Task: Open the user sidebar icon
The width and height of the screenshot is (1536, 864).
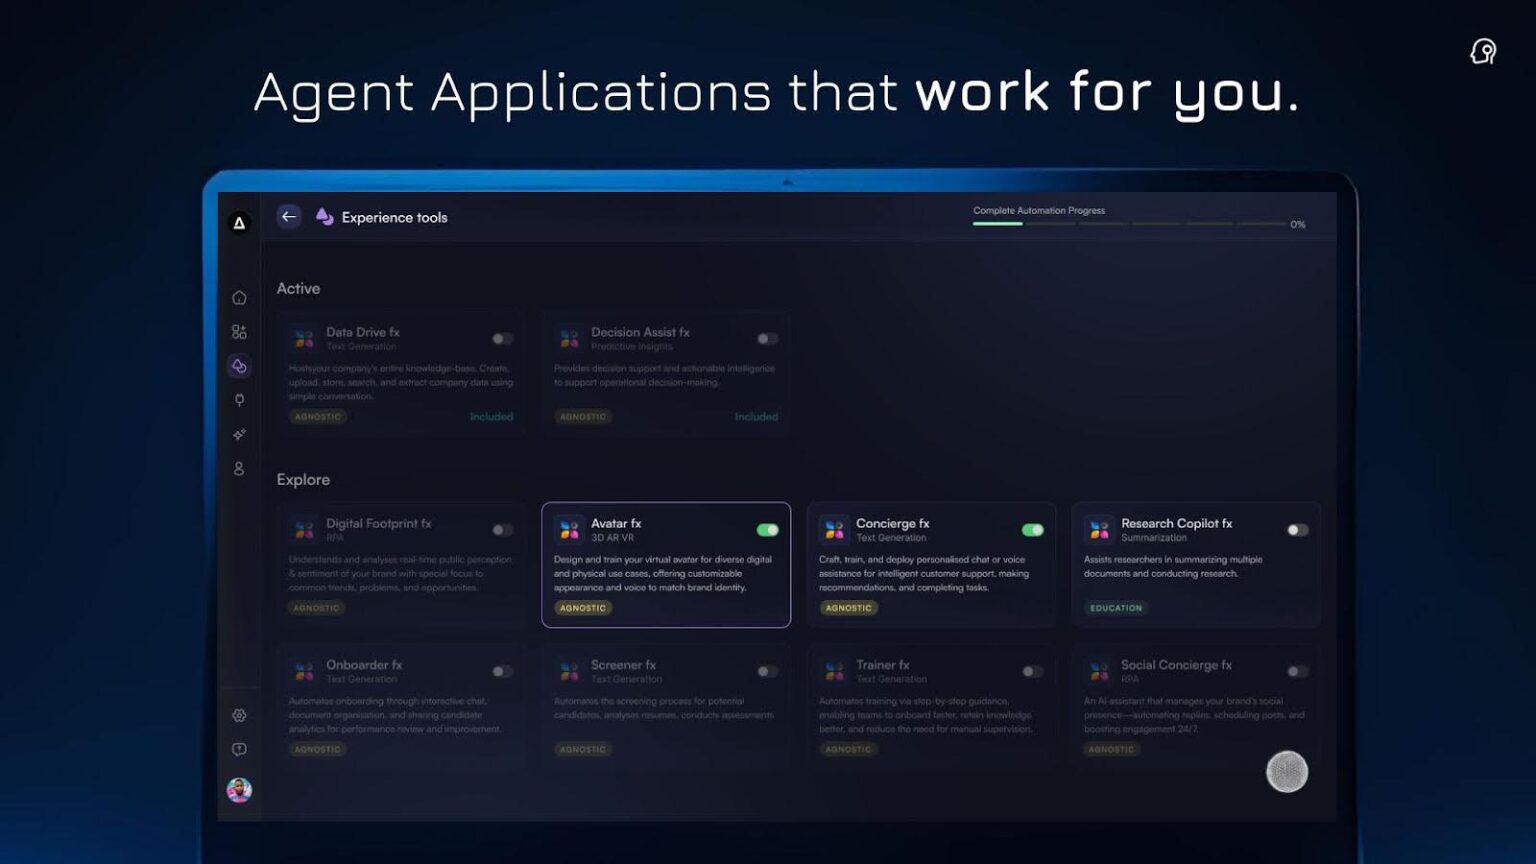Action: [239, 468]
